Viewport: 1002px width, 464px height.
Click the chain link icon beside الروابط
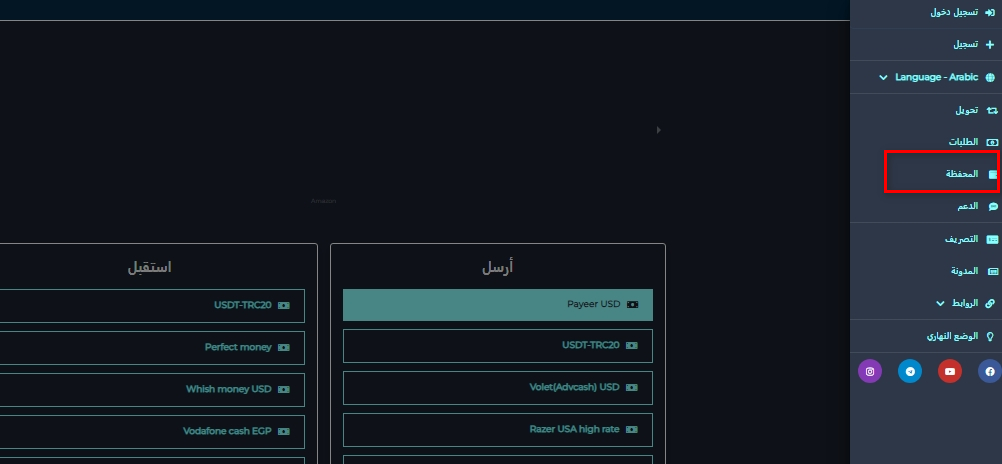(990, 304)
